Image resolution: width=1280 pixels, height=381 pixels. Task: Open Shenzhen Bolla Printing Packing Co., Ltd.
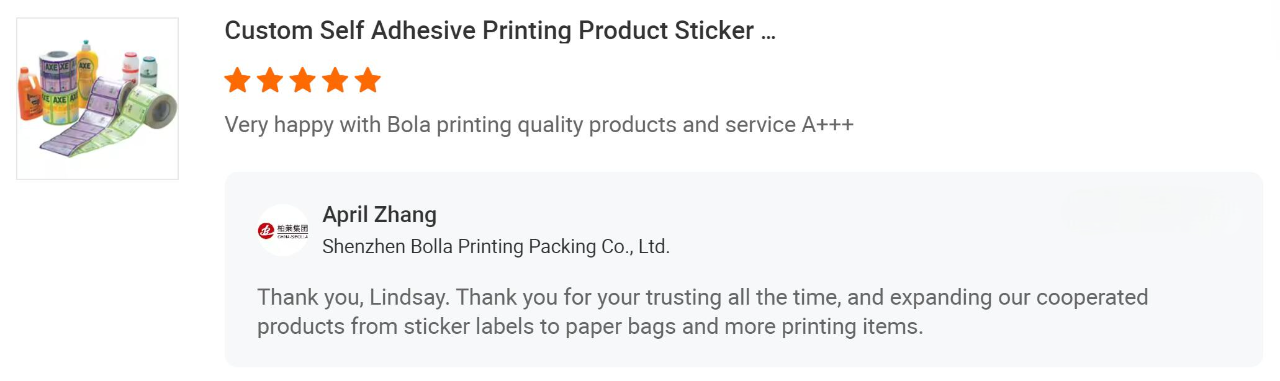(496, 247)
